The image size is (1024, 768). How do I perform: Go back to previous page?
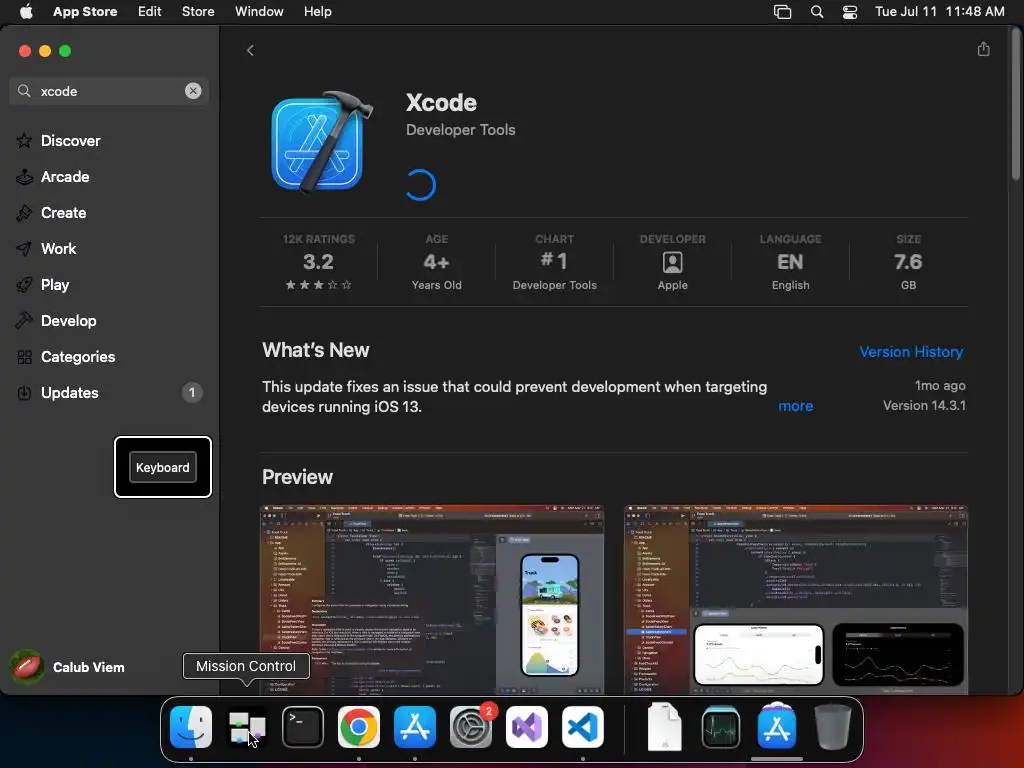tap(250, 50)
